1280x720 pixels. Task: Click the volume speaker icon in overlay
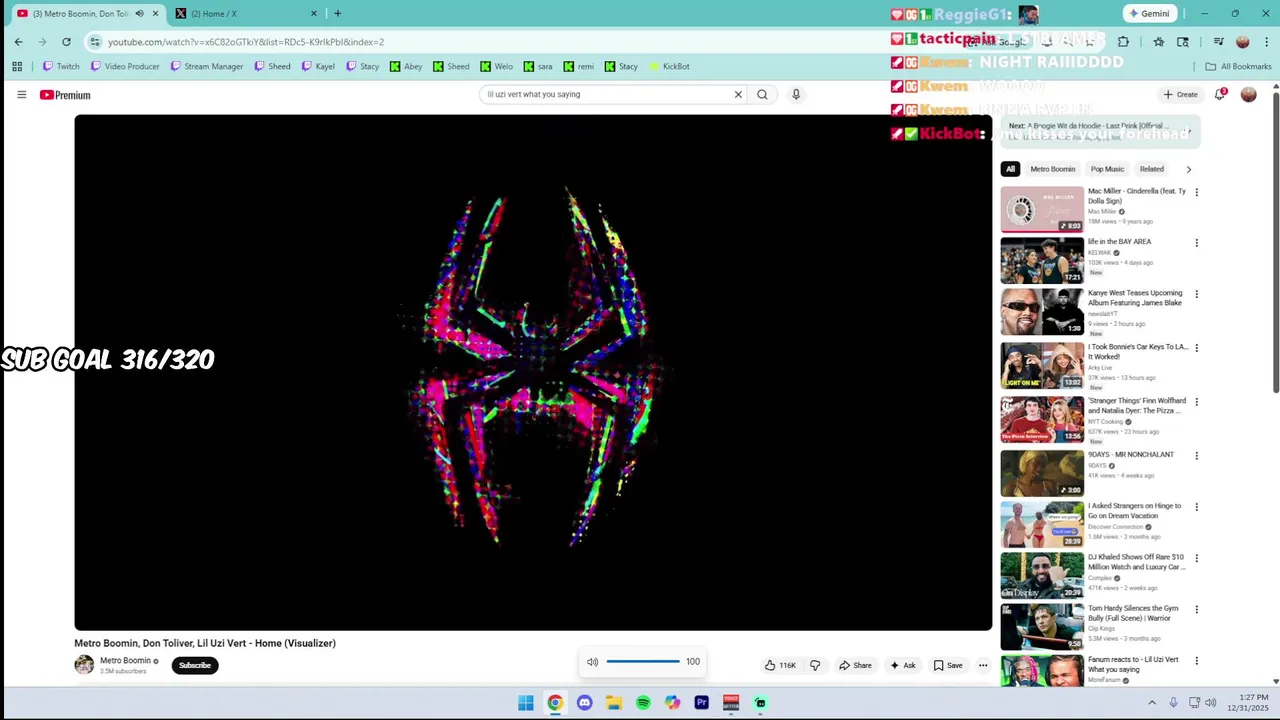coord(592,662)
